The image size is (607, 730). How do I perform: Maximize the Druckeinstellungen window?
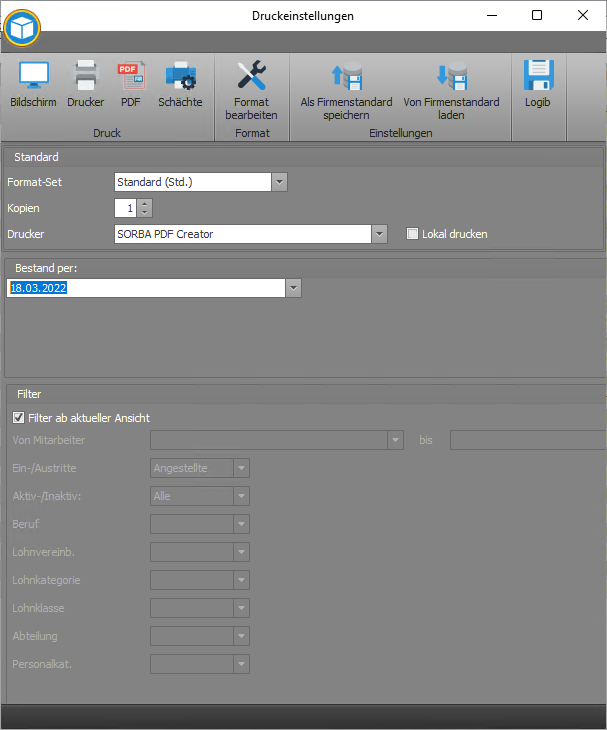pos(537,15)
